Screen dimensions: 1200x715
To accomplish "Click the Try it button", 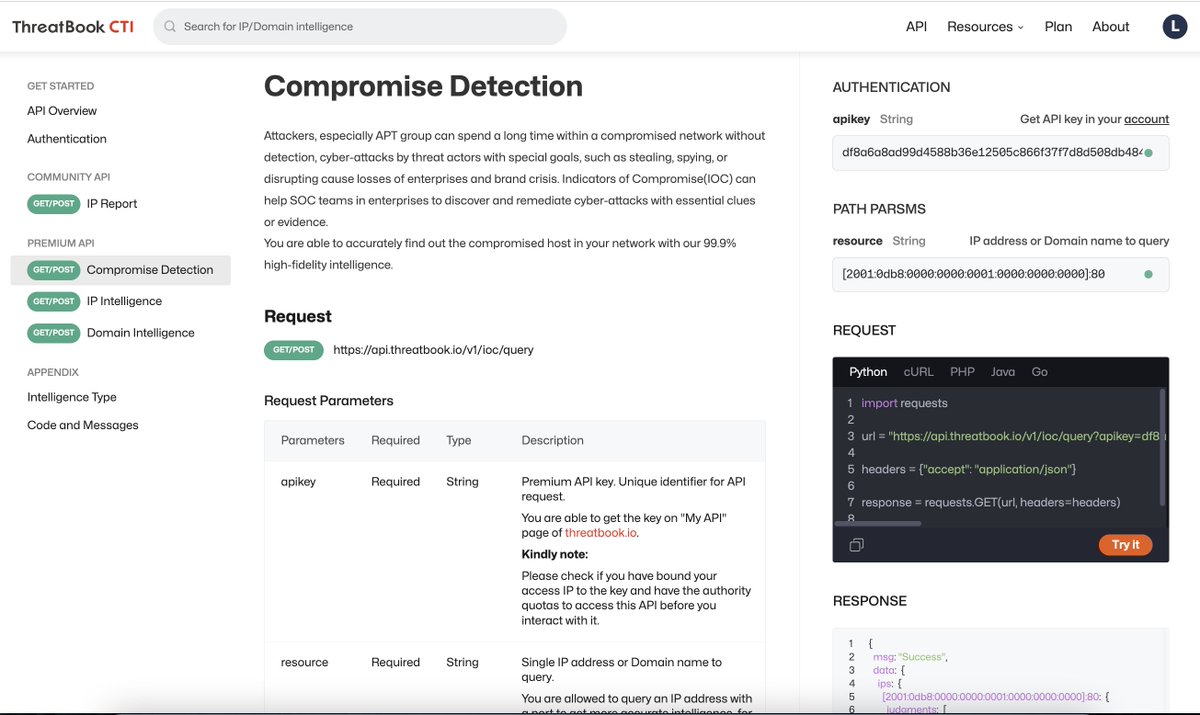I will point(1125,544).
